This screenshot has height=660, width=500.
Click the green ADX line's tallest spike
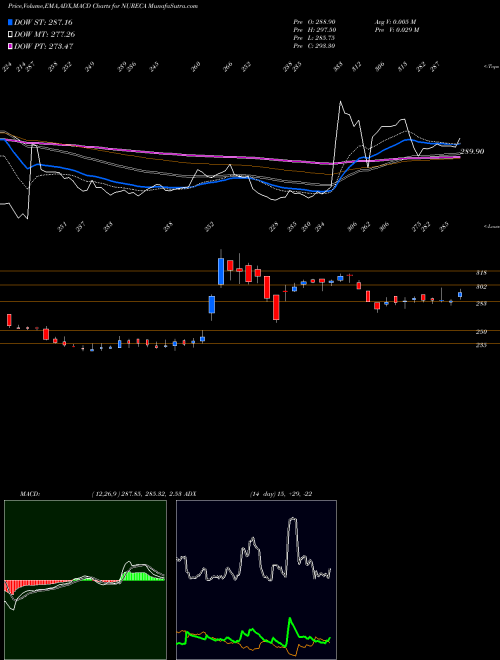[x=290, y=618]
